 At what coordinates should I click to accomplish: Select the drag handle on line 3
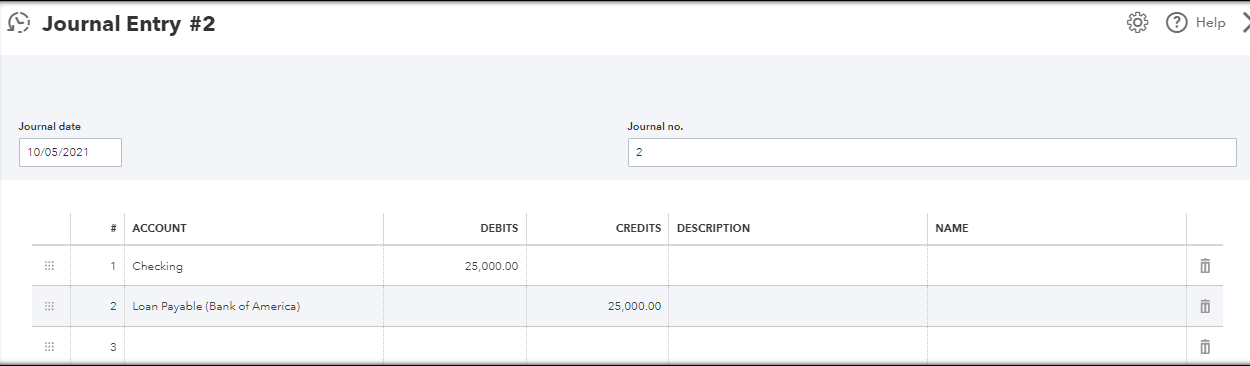coord(50,347)
